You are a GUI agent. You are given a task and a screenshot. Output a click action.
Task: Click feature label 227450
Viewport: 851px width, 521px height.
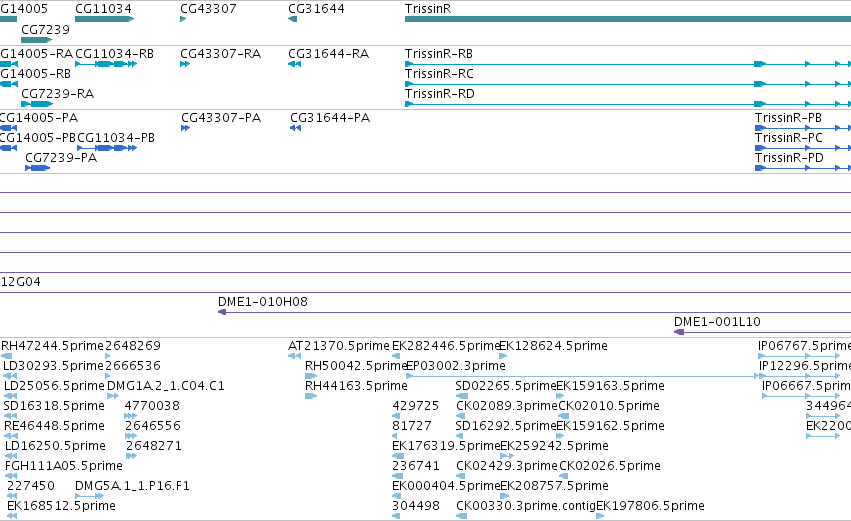tap(31, 486)
